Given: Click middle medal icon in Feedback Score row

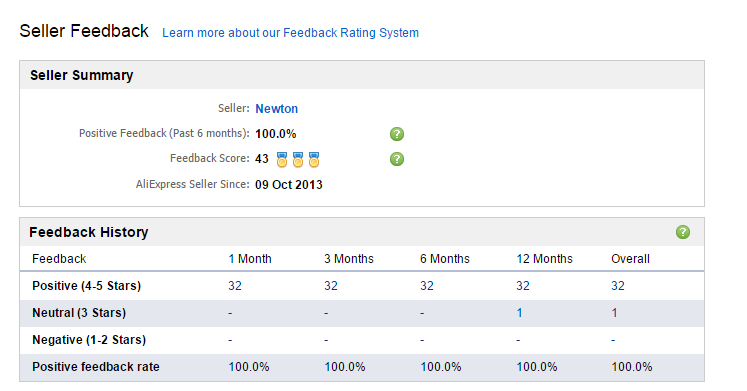Looking at the screenshot, I should click(x=298, y=160).
